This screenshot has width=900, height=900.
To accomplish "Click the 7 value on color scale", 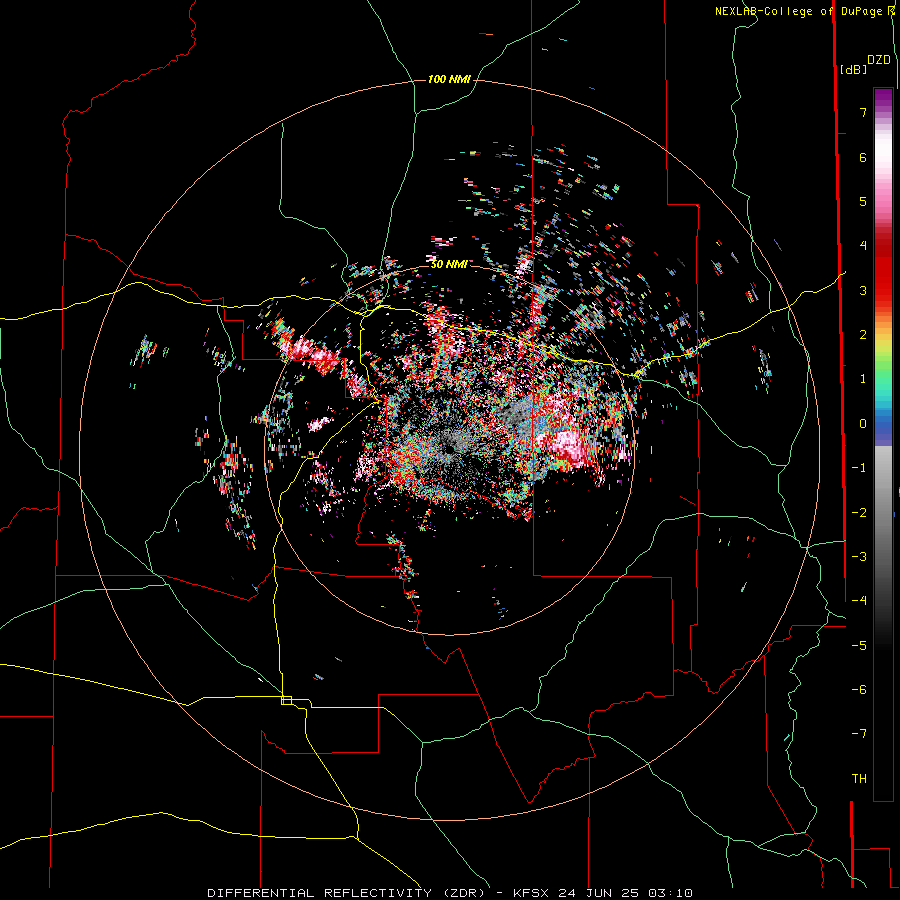I will click(863, 112).
